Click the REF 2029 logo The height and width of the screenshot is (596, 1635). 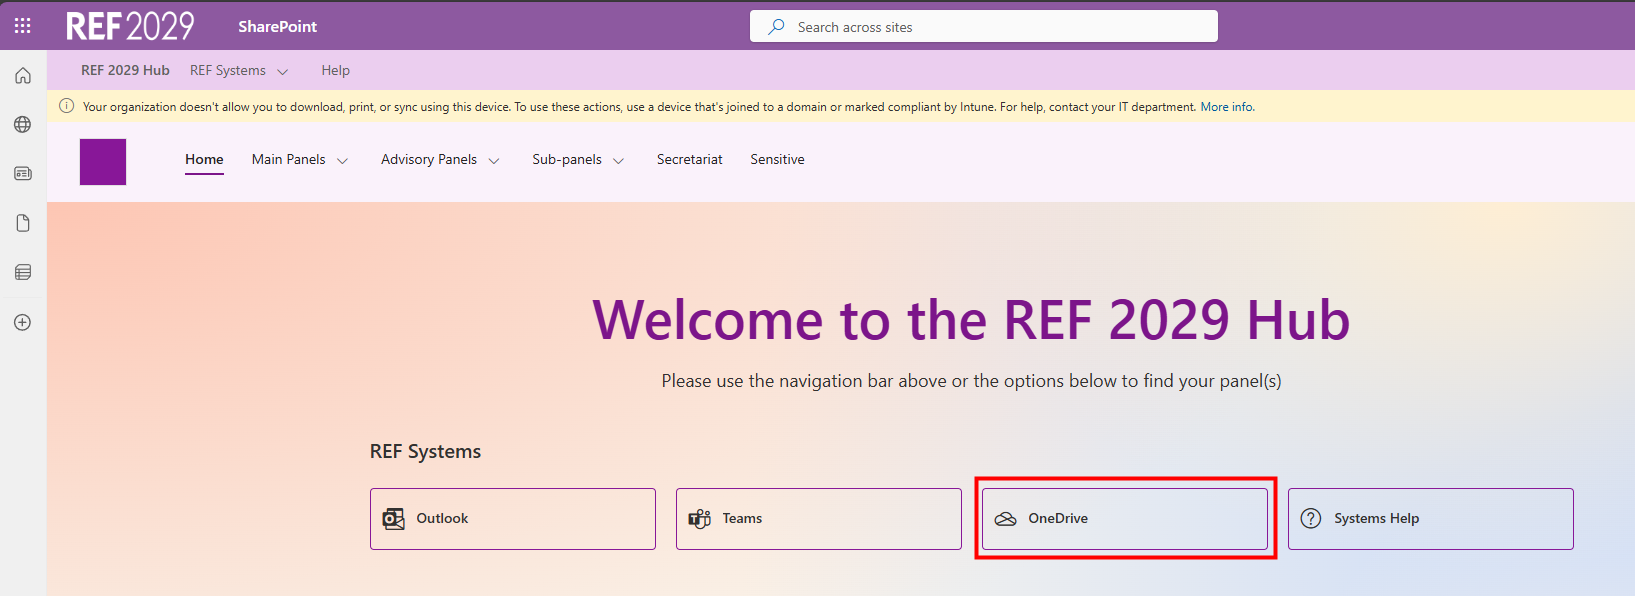[130, 26]
